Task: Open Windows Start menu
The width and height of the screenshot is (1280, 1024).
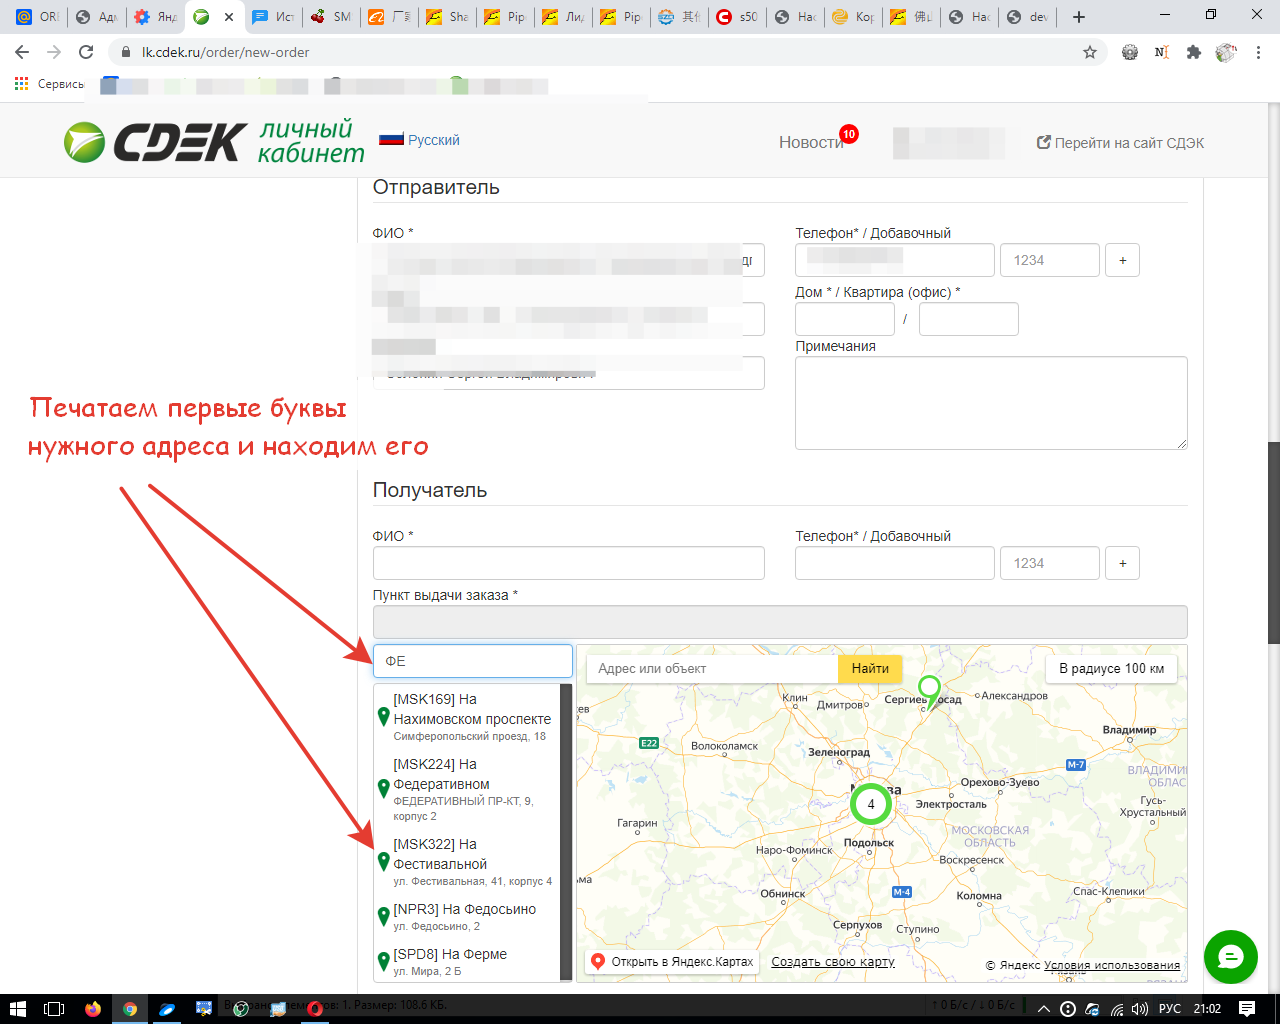Action: point(17,1008)
